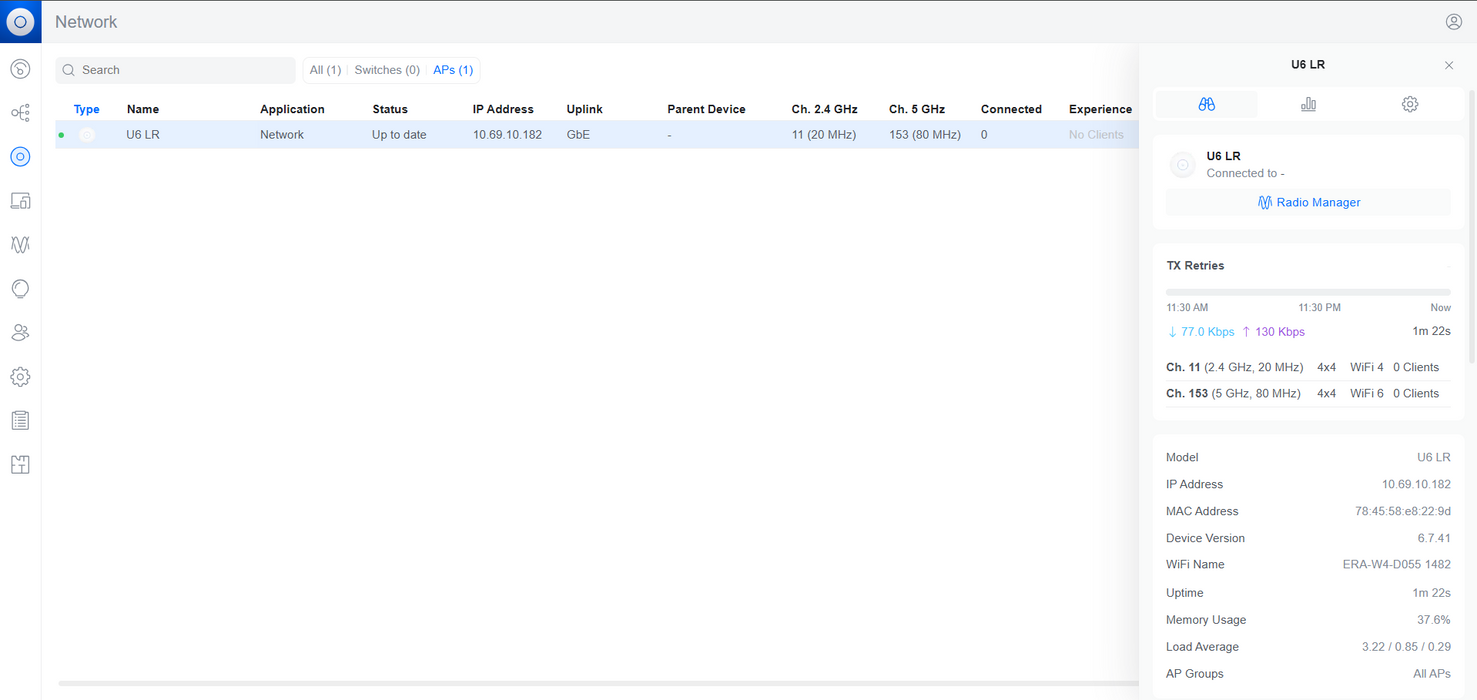The image size is (1477, 700).
Task: Click the Ch. 11 (2.4 GHz, 20 MHz) radio row
Action: point(1308,367)
